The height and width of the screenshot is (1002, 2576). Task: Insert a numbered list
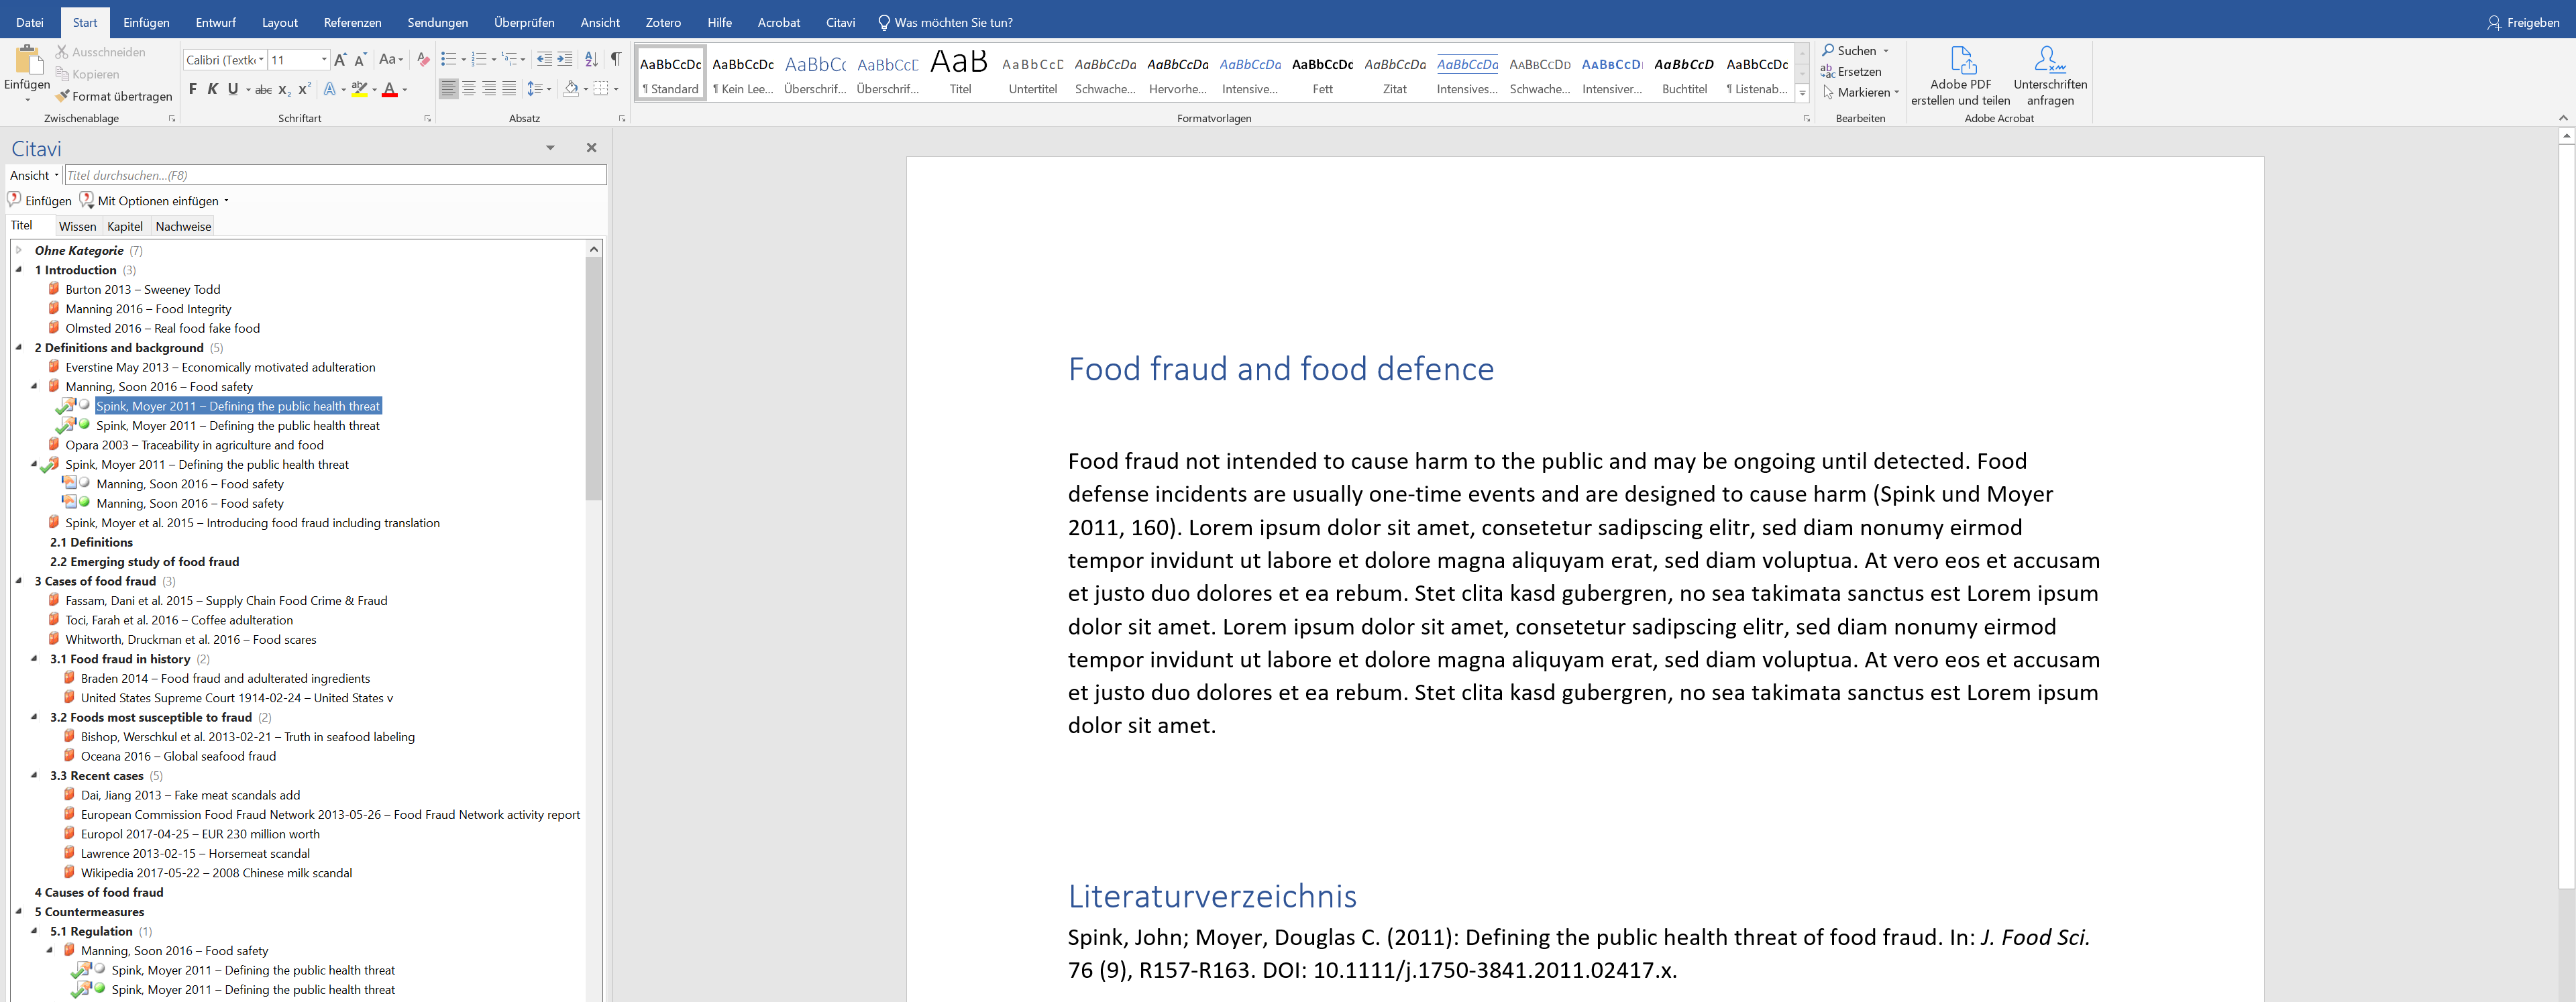click(x=479, y=60)
